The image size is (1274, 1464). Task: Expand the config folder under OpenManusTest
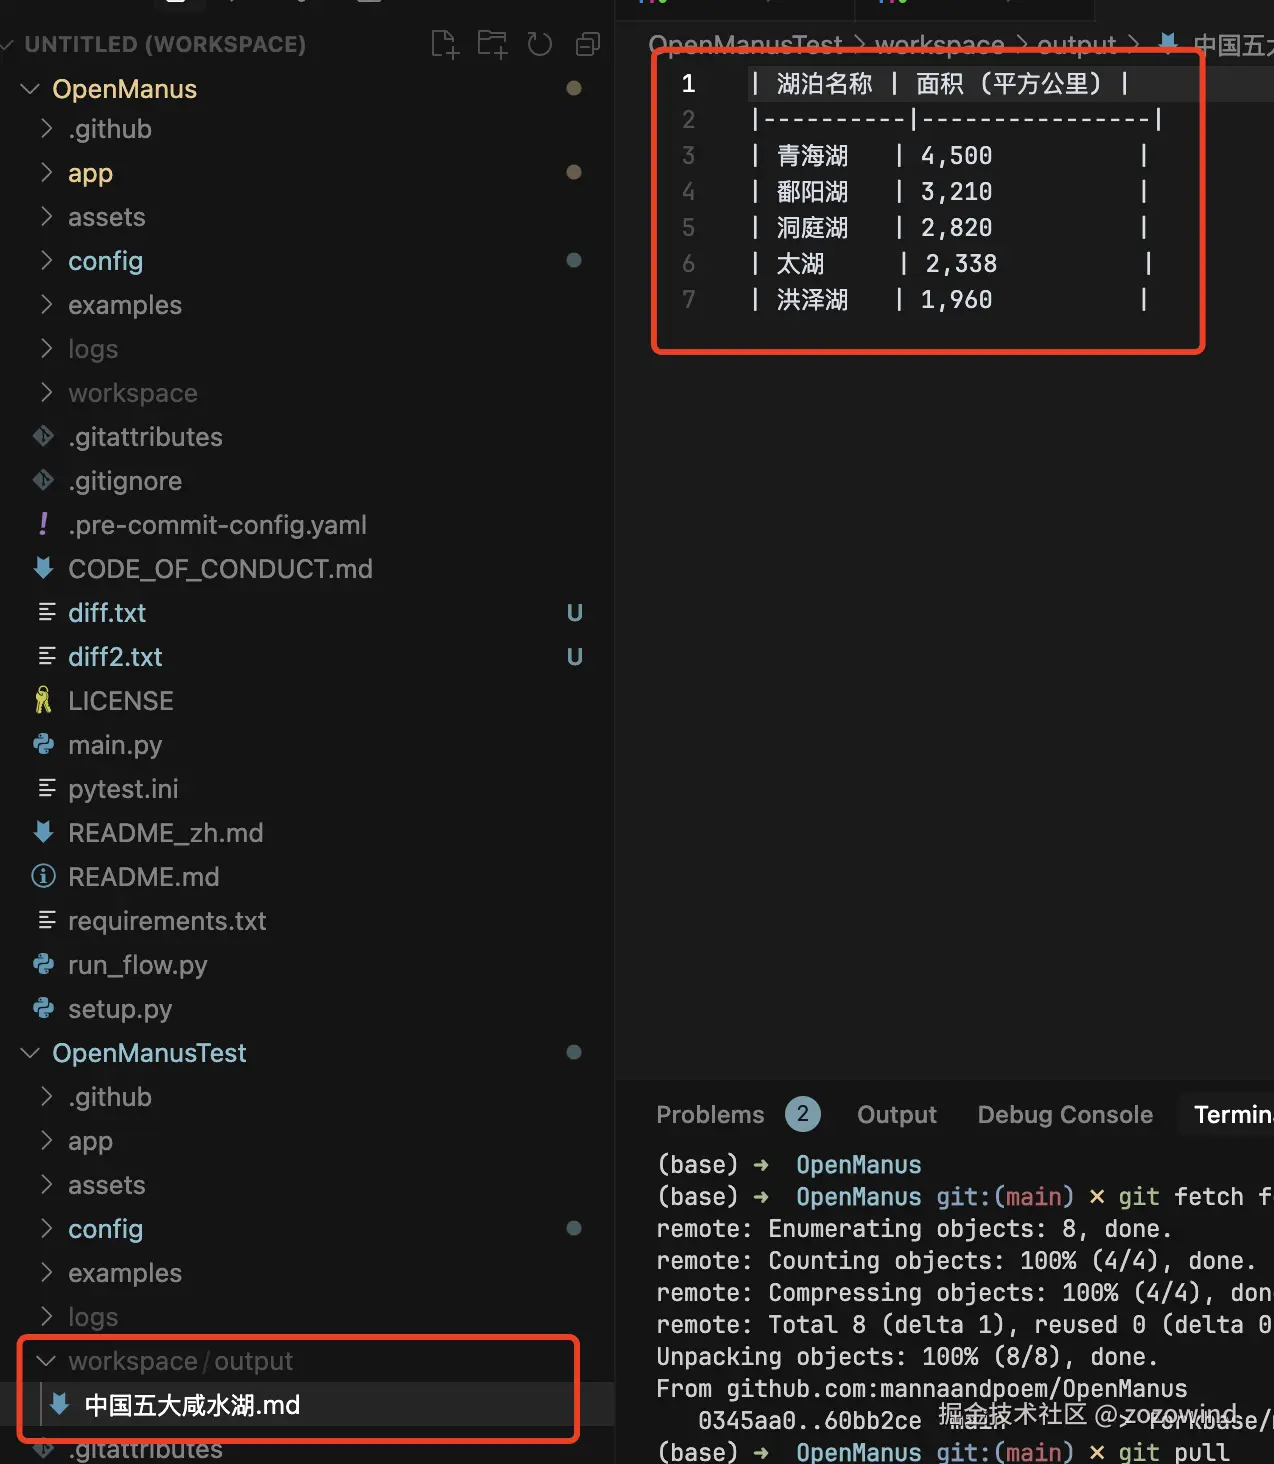point(46,1229)
